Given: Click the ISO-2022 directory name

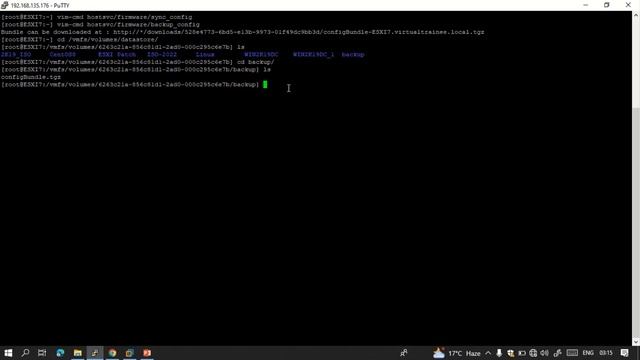Looking at the screenshot, I should (x=162, y=54).
